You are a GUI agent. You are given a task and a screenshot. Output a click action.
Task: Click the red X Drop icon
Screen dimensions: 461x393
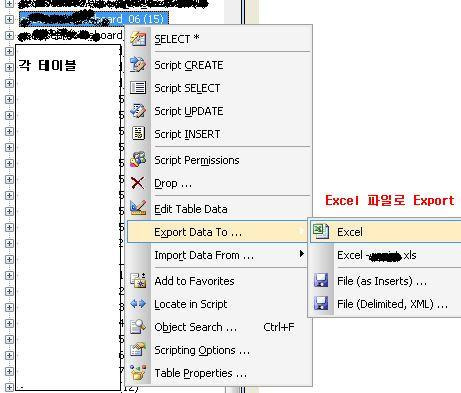[x=138, y=183]
